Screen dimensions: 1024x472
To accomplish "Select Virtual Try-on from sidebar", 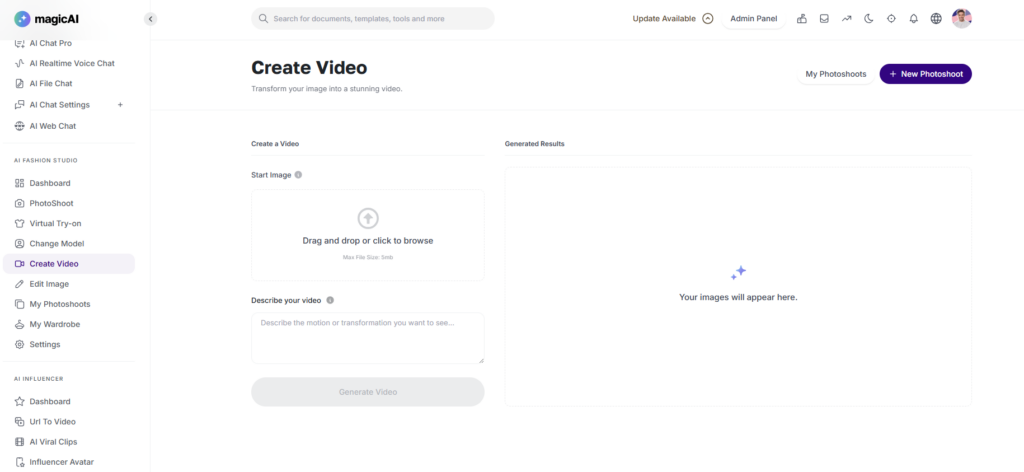I will point(55,223).
